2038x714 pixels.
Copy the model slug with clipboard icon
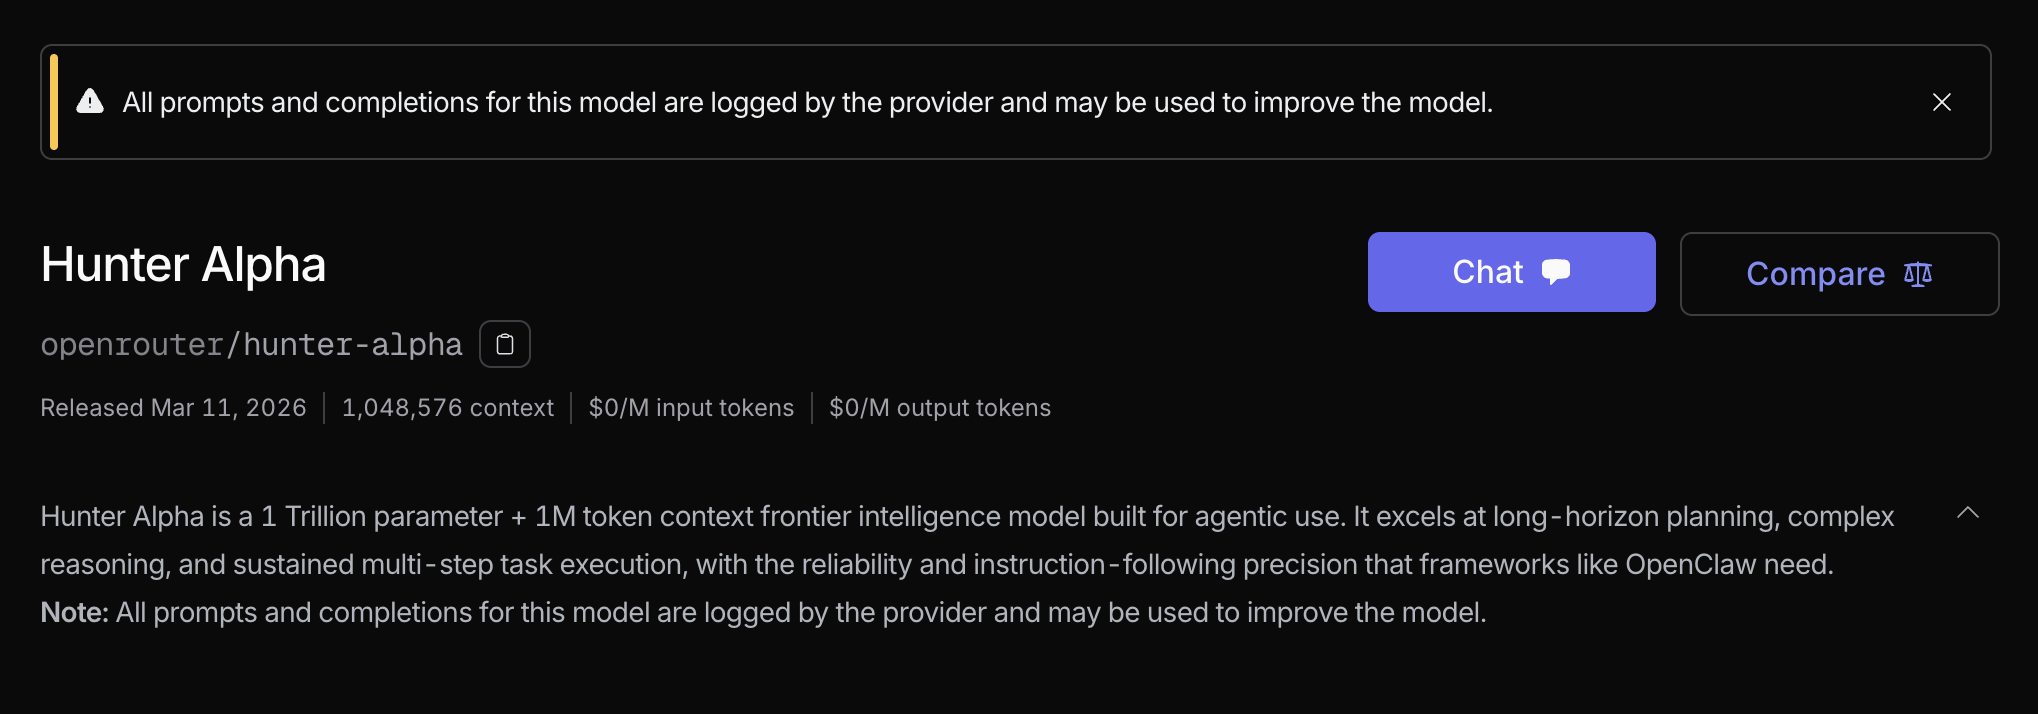point(505,344)
